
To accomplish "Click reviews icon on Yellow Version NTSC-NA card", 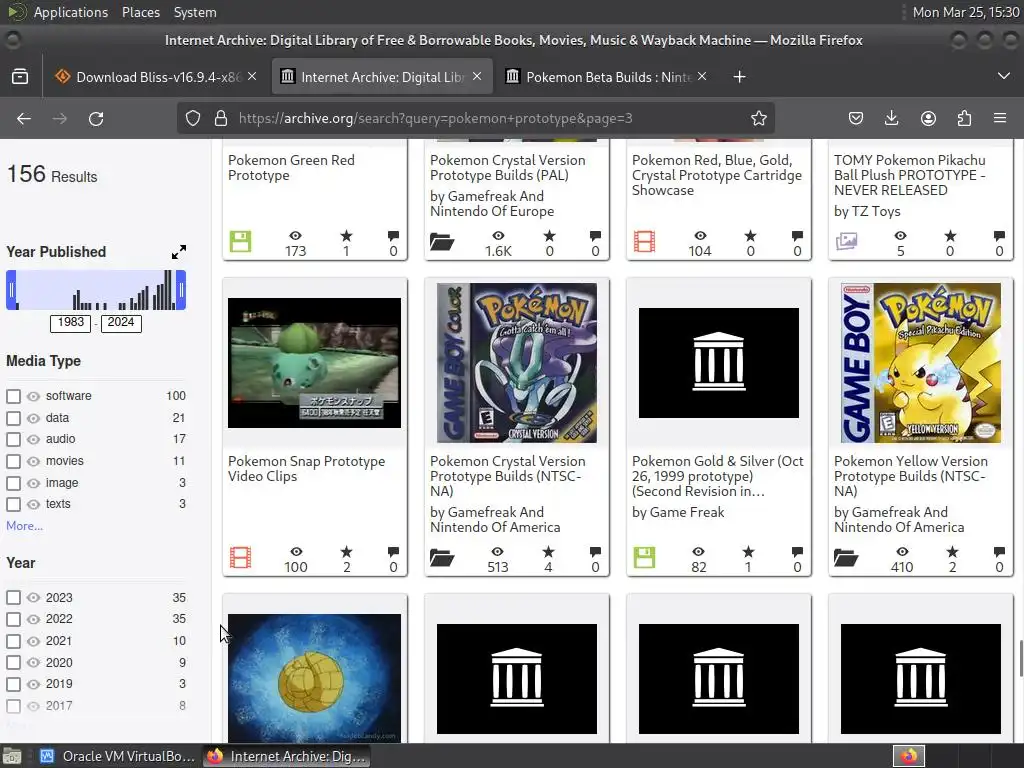I will tap(999, 552).
